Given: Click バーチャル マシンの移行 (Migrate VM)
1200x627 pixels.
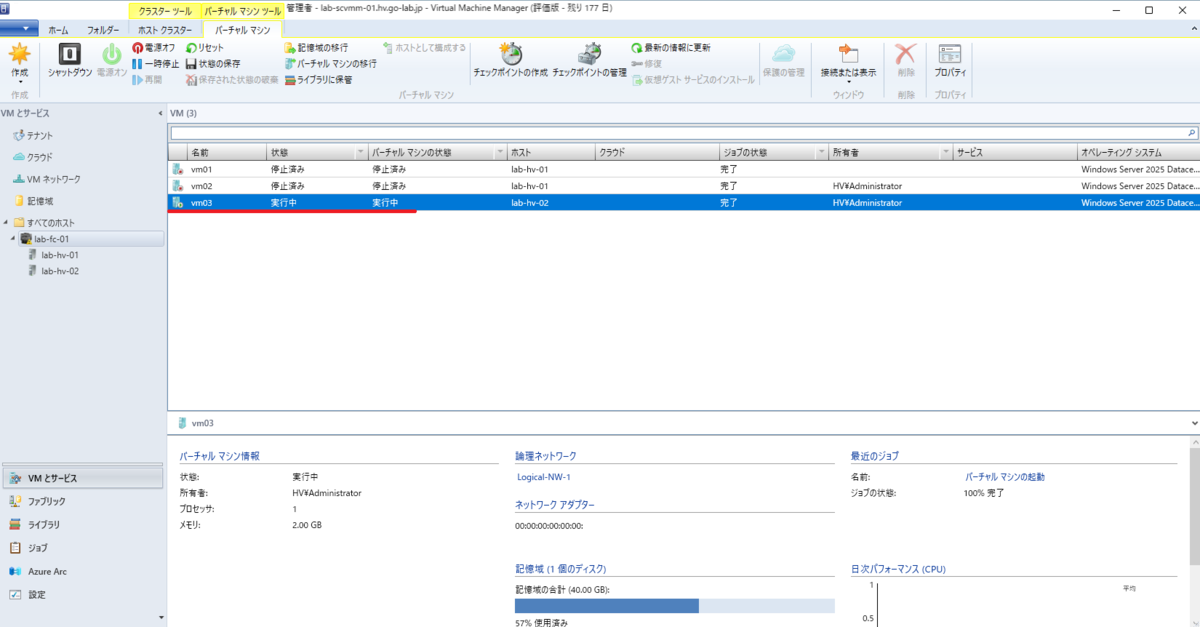Looking at the screenshot, I should [x=330, y=64].
